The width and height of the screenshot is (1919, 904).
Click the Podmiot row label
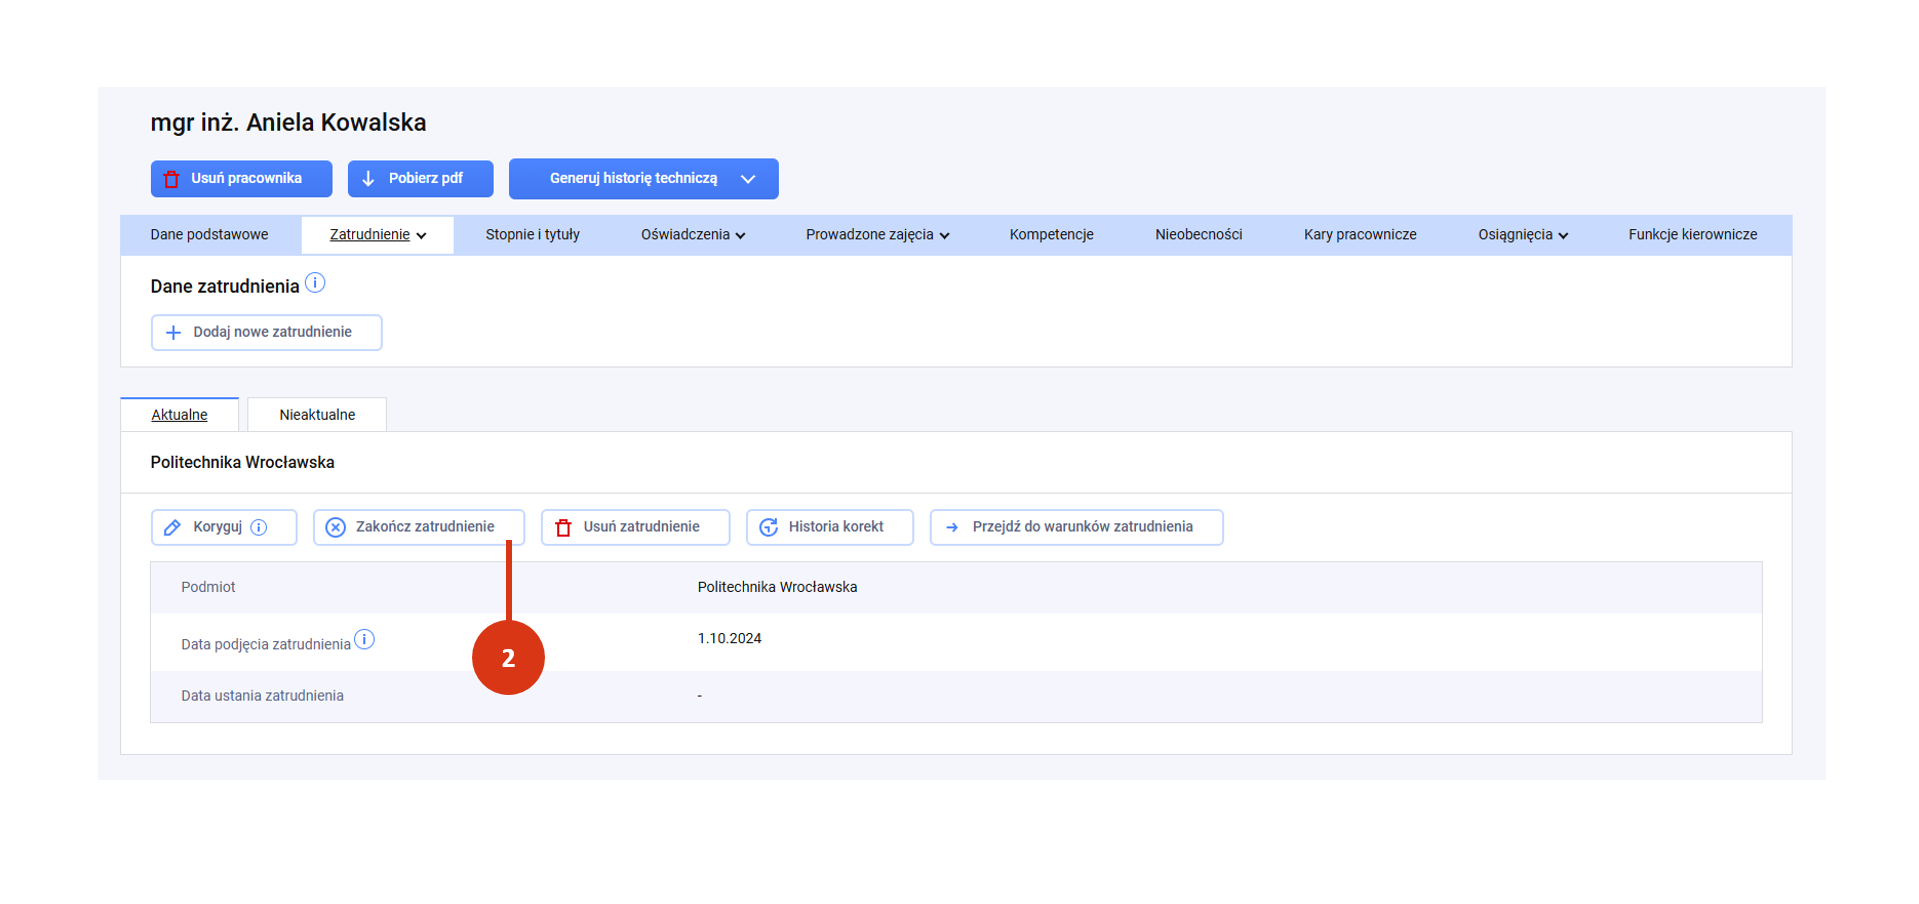[x=208, y=588]
